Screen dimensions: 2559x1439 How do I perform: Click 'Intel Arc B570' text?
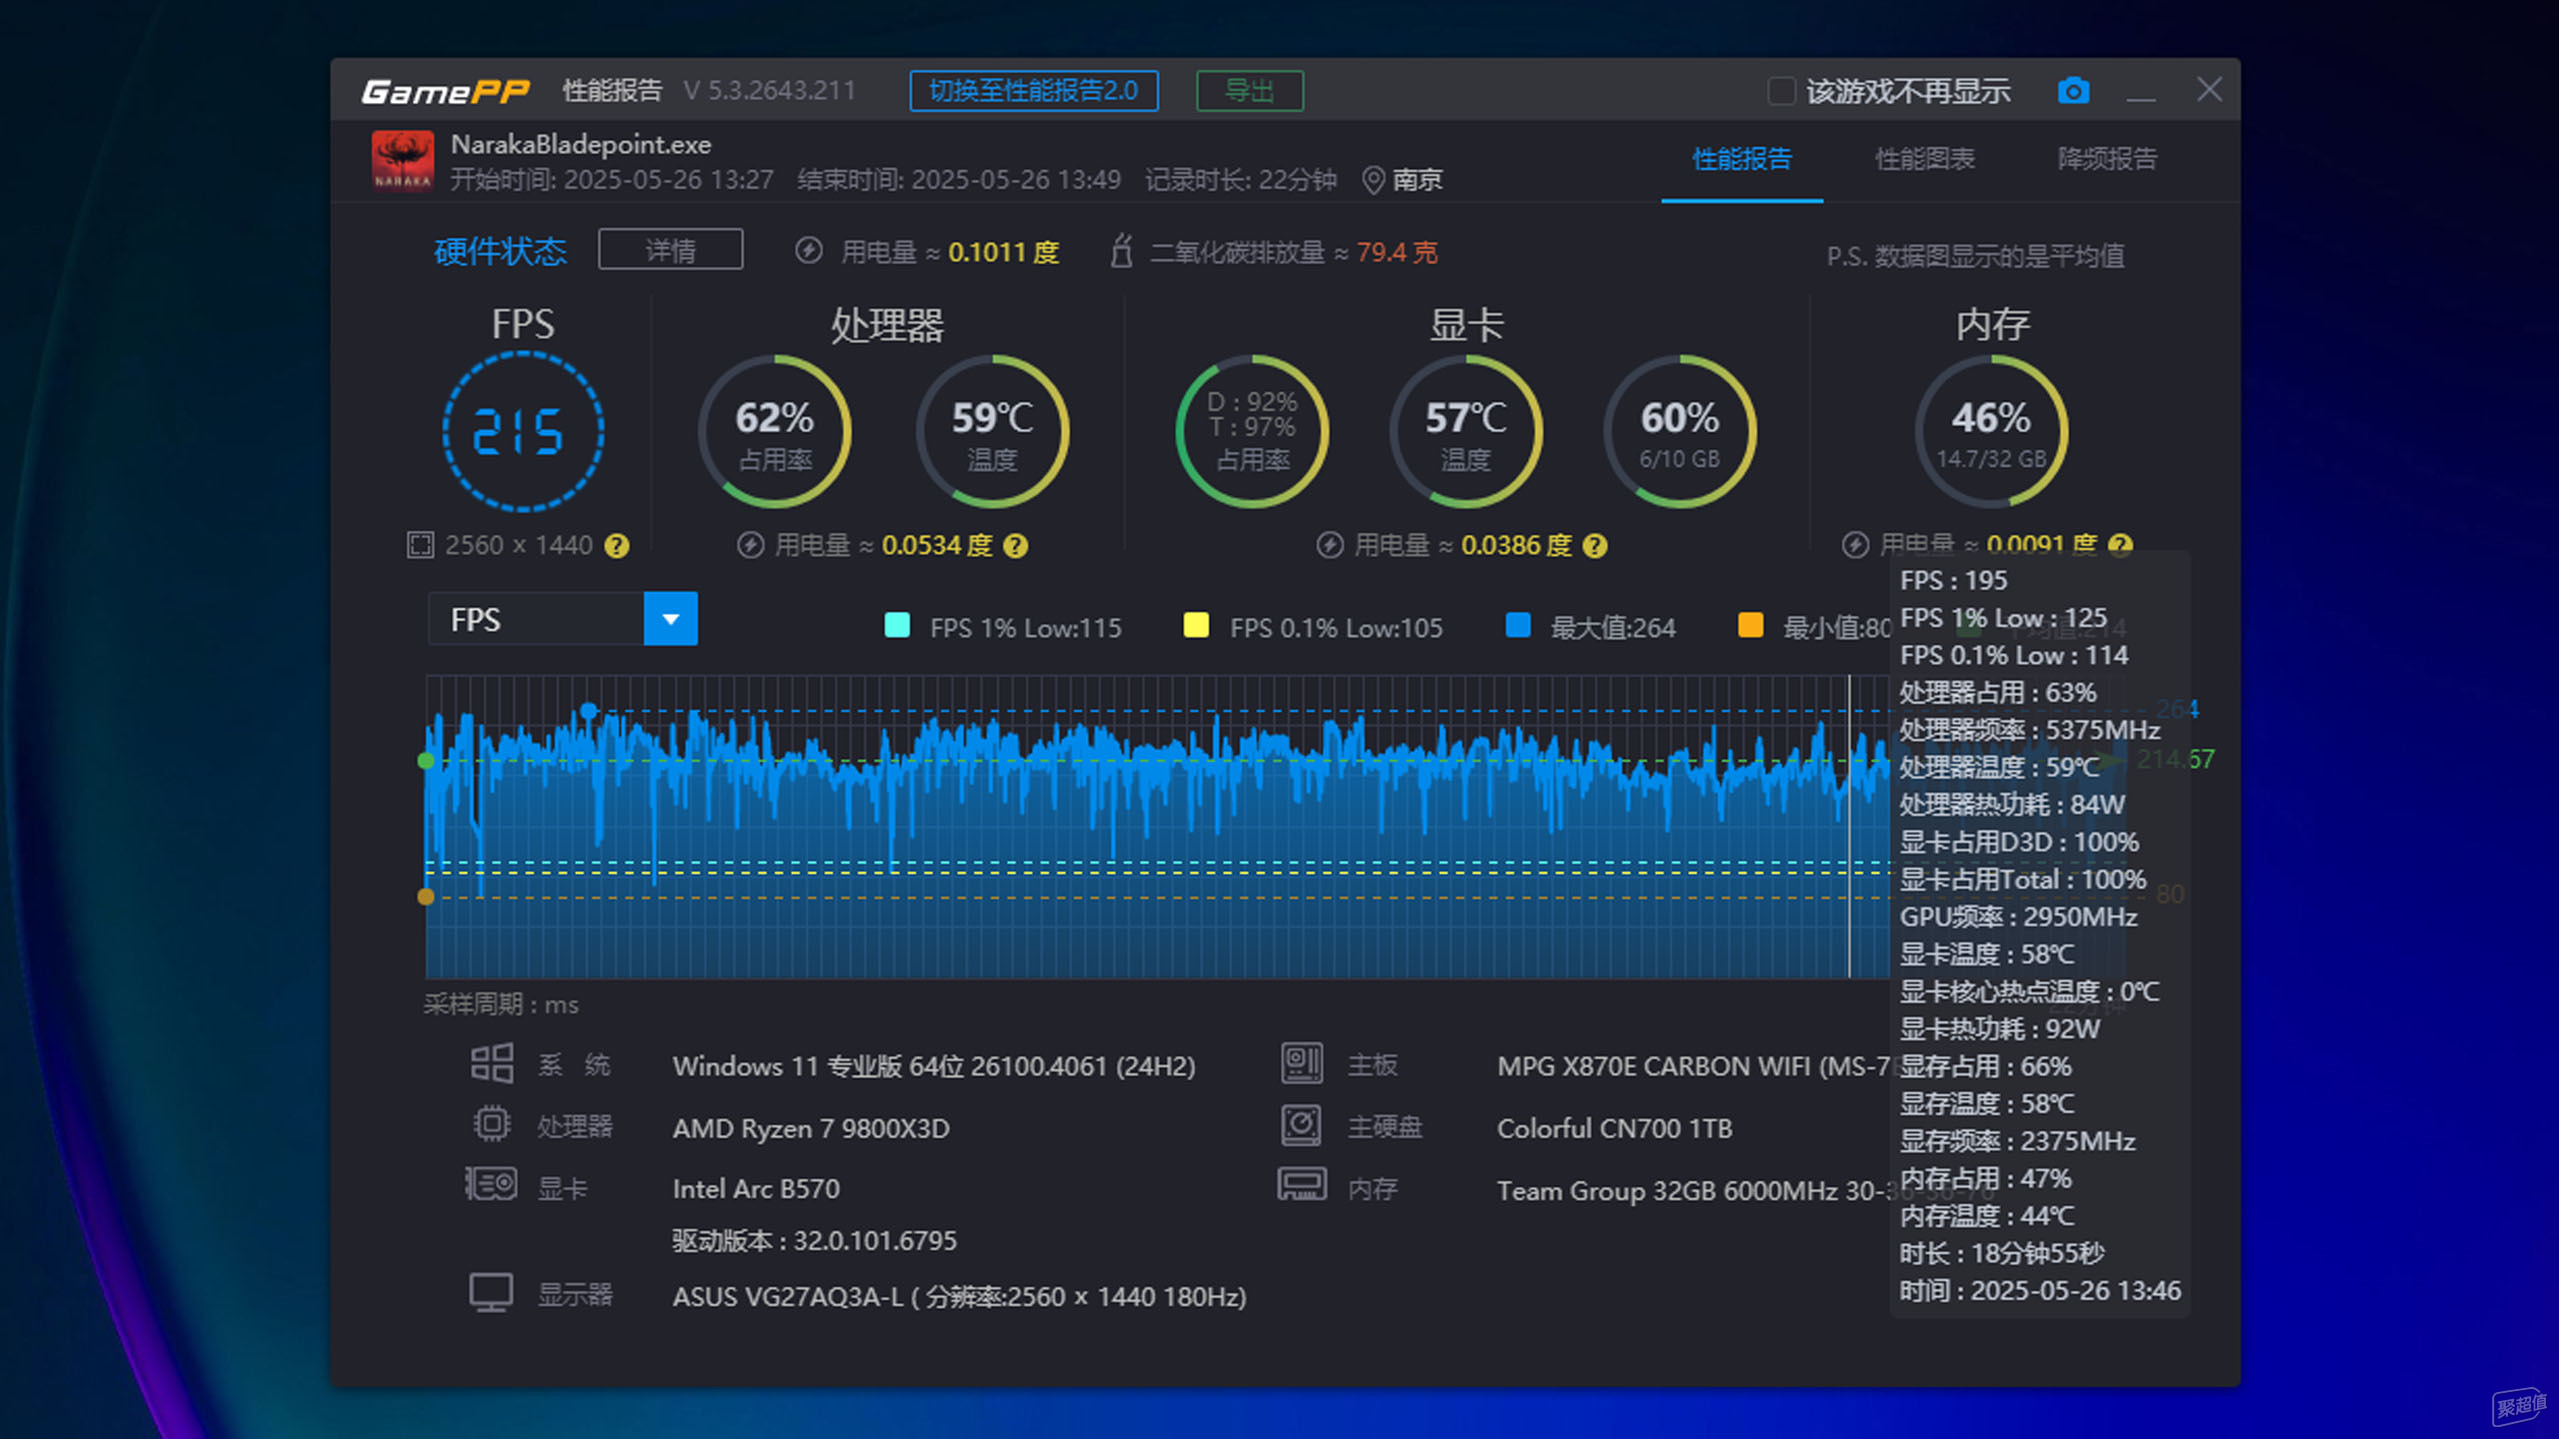coord(756,1188)
